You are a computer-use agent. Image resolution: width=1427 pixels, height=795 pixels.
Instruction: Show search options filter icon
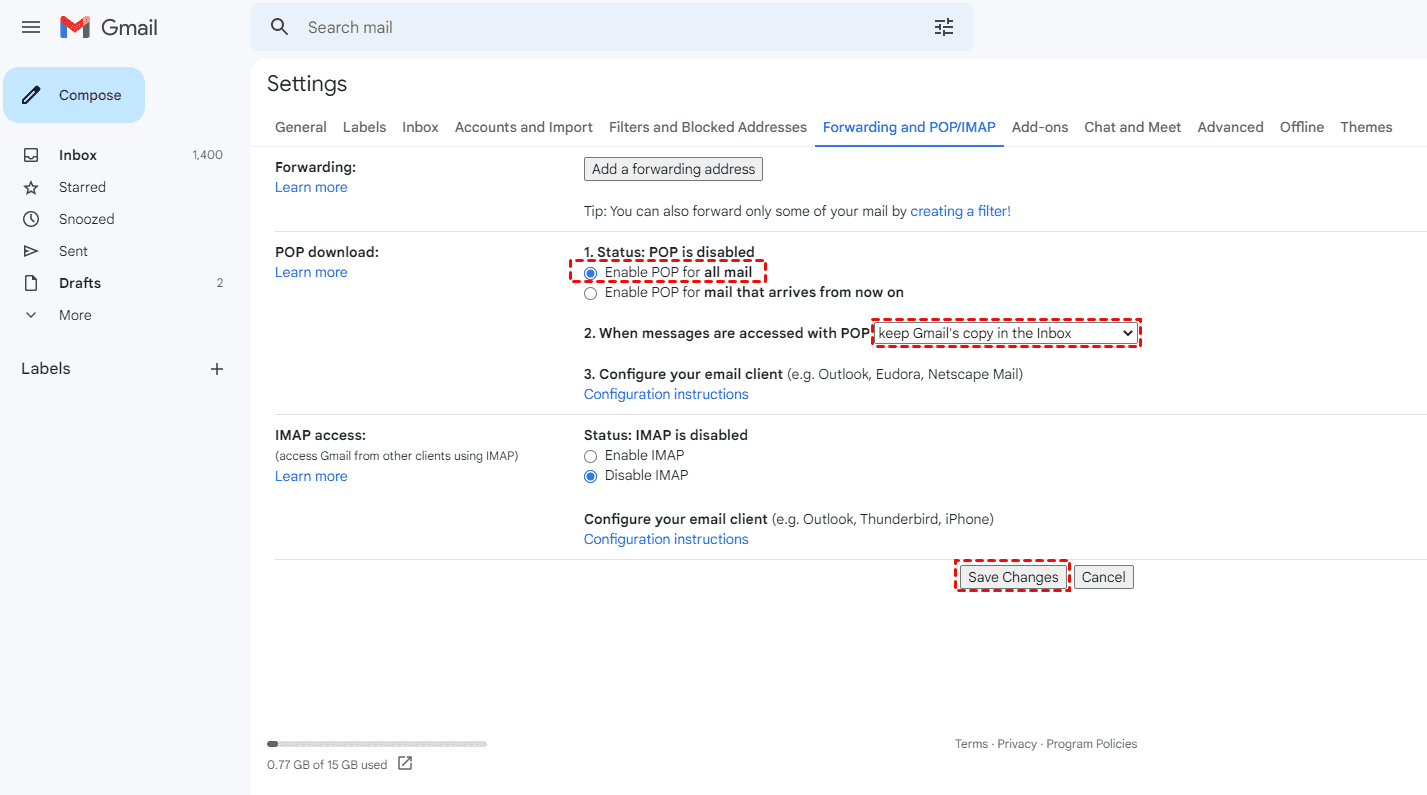[944, 27]
